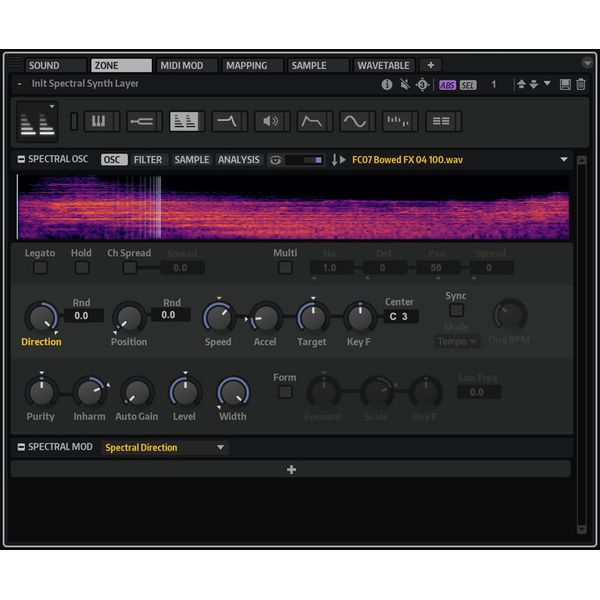Switch to the WAVETABLE tab
This screenshot has width=600, height=600.
pyautogui.click(x=384, y=65)
